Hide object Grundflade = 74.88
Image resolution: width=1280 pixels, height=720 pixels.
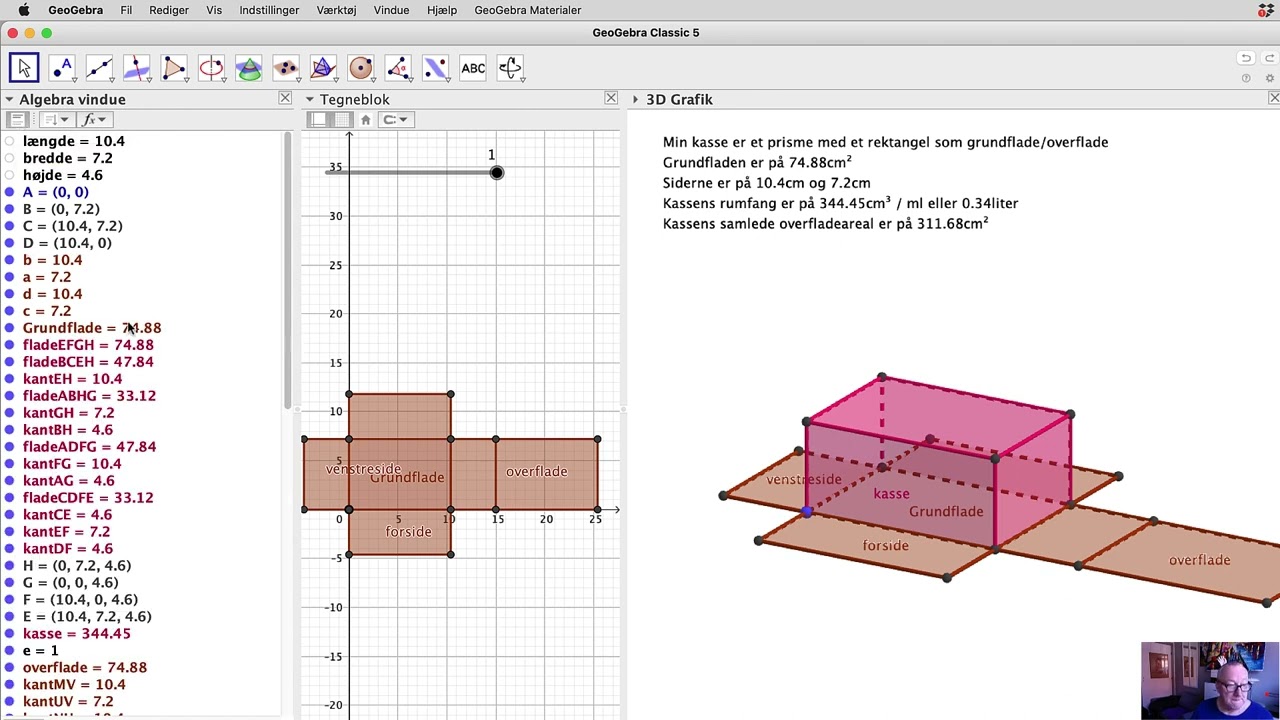coord(10,328)
